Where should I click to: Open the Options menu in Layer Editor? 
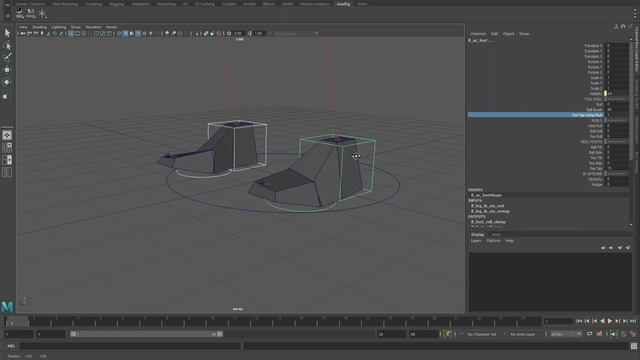click(493, 241)
